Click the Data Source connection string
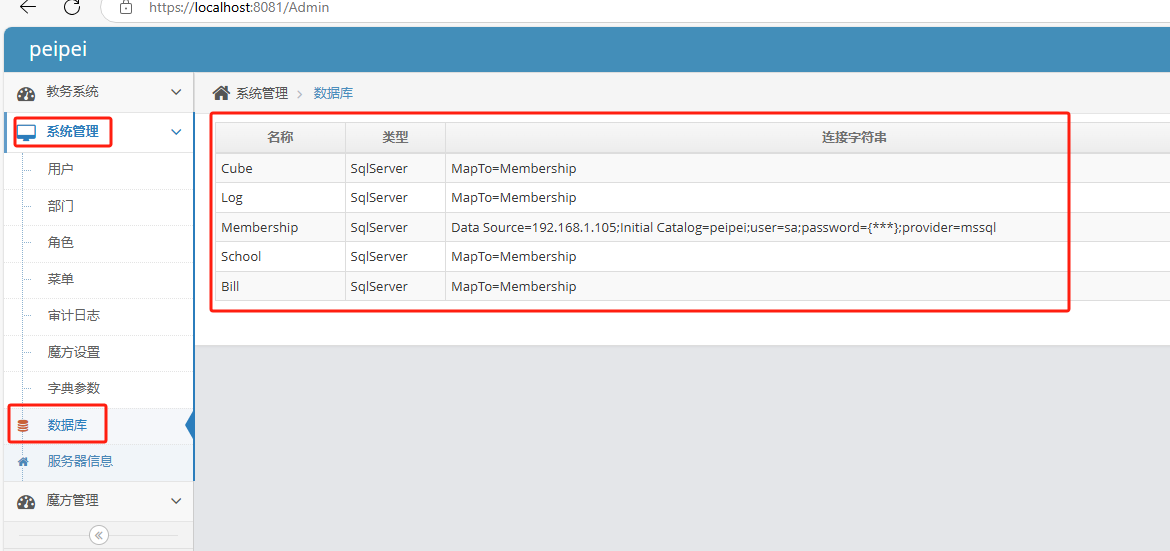1170x551 pixels. 724,228
